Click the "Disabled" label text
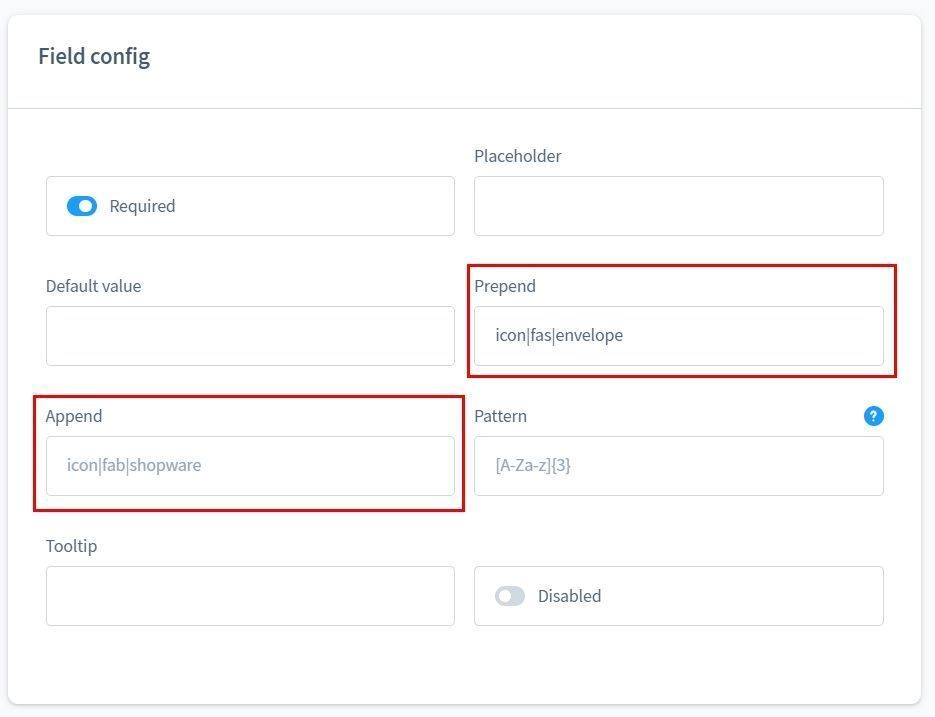Image resolution: width=935 pixels, height=717 pixels. point(569,596)
